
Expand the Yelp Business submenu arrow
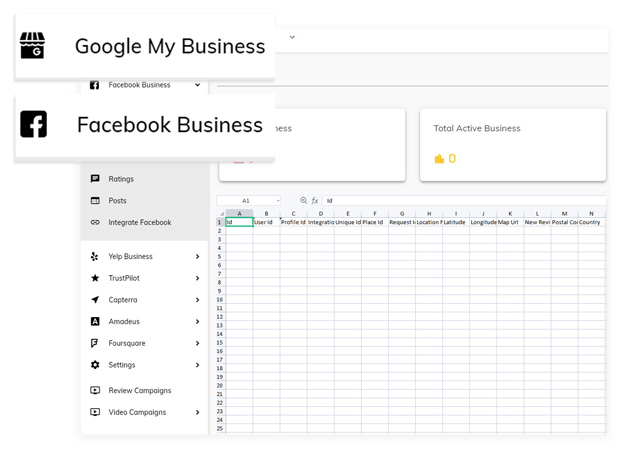(x=197, y=257)
